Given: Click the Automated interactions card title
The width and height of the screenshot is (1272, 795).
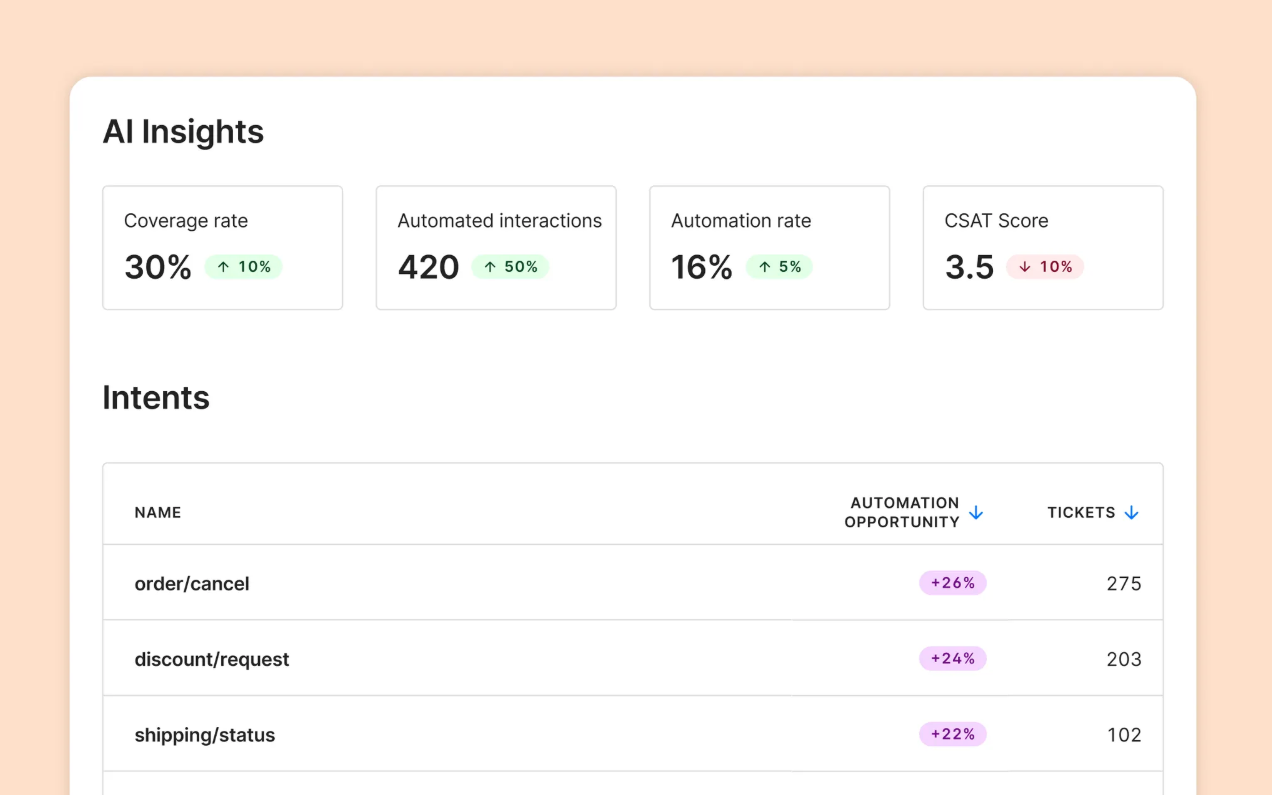Looking at the screenshot, I should point(500,221).
